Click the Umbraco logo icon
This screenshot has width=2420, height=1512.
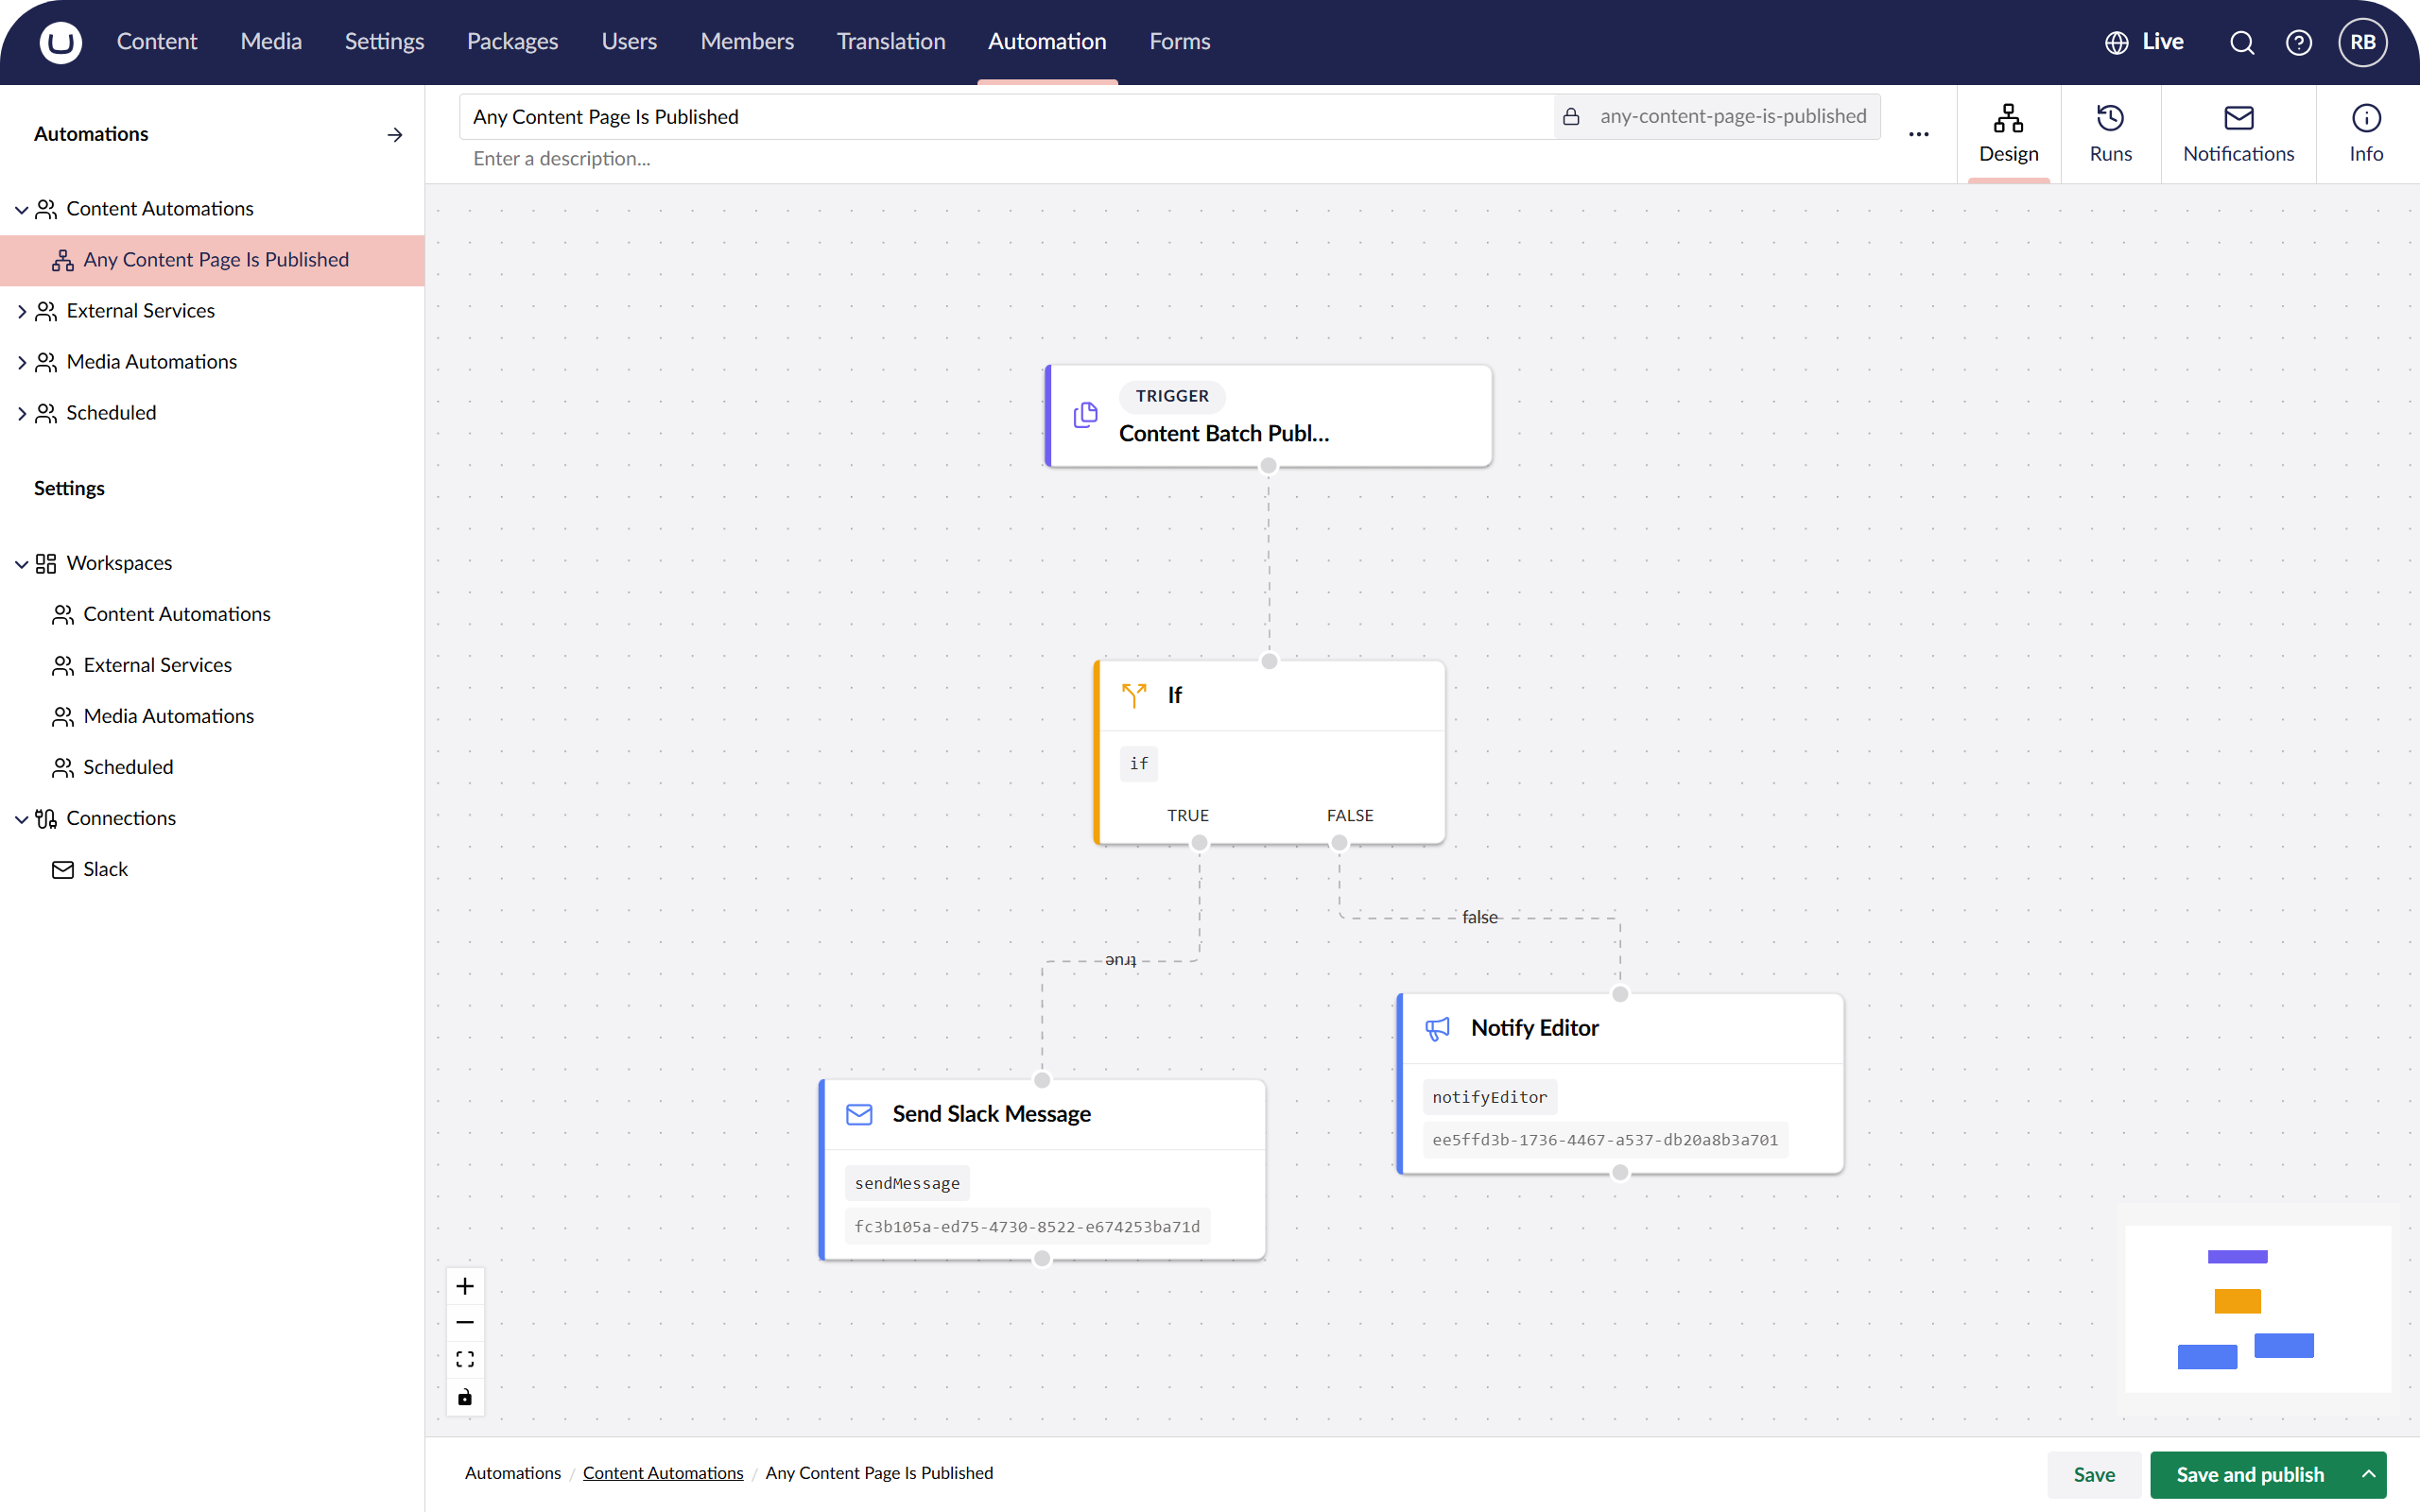tap(60, 42)
